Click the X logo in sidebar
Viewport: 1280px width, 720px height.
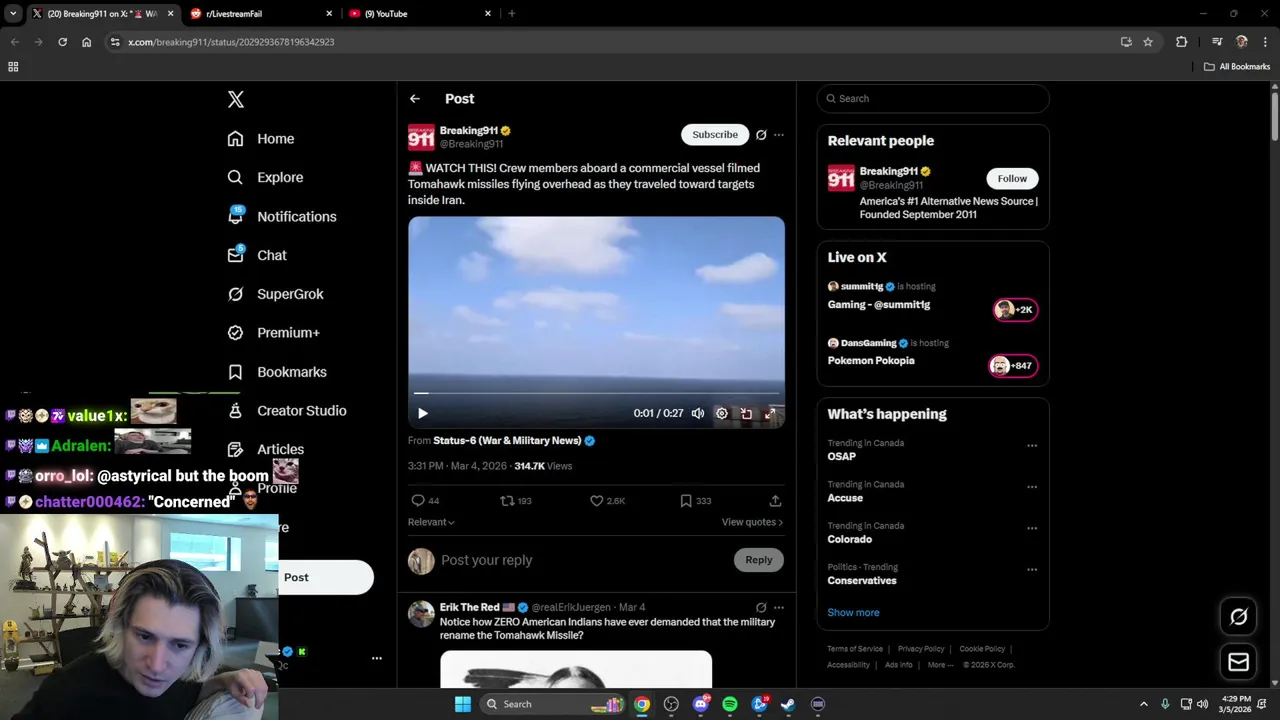pos(236,99)
